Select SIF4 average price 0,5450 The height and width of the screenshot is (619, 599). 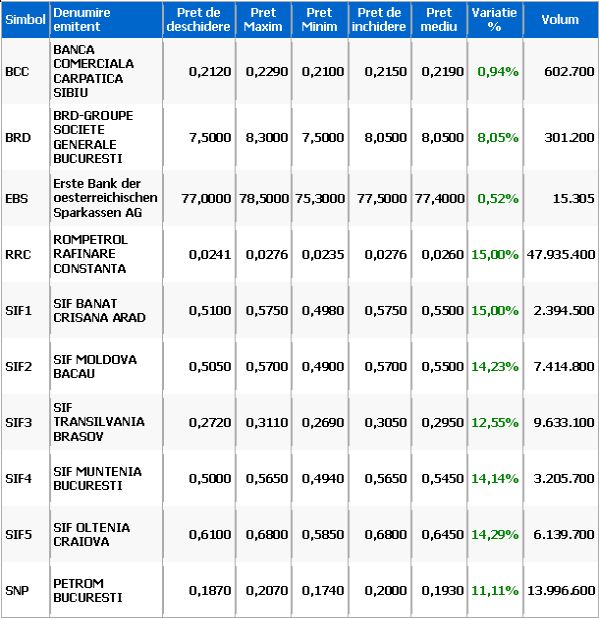442,479
